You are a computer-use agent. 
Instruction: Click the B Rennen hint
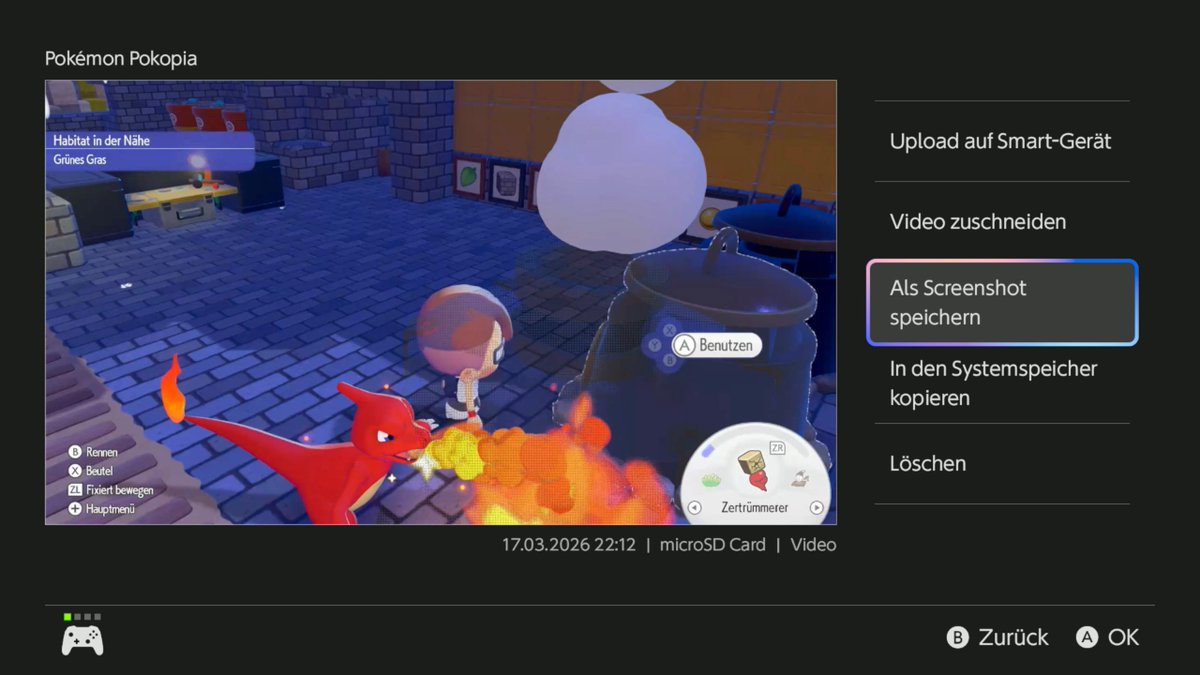click(93, 452)
